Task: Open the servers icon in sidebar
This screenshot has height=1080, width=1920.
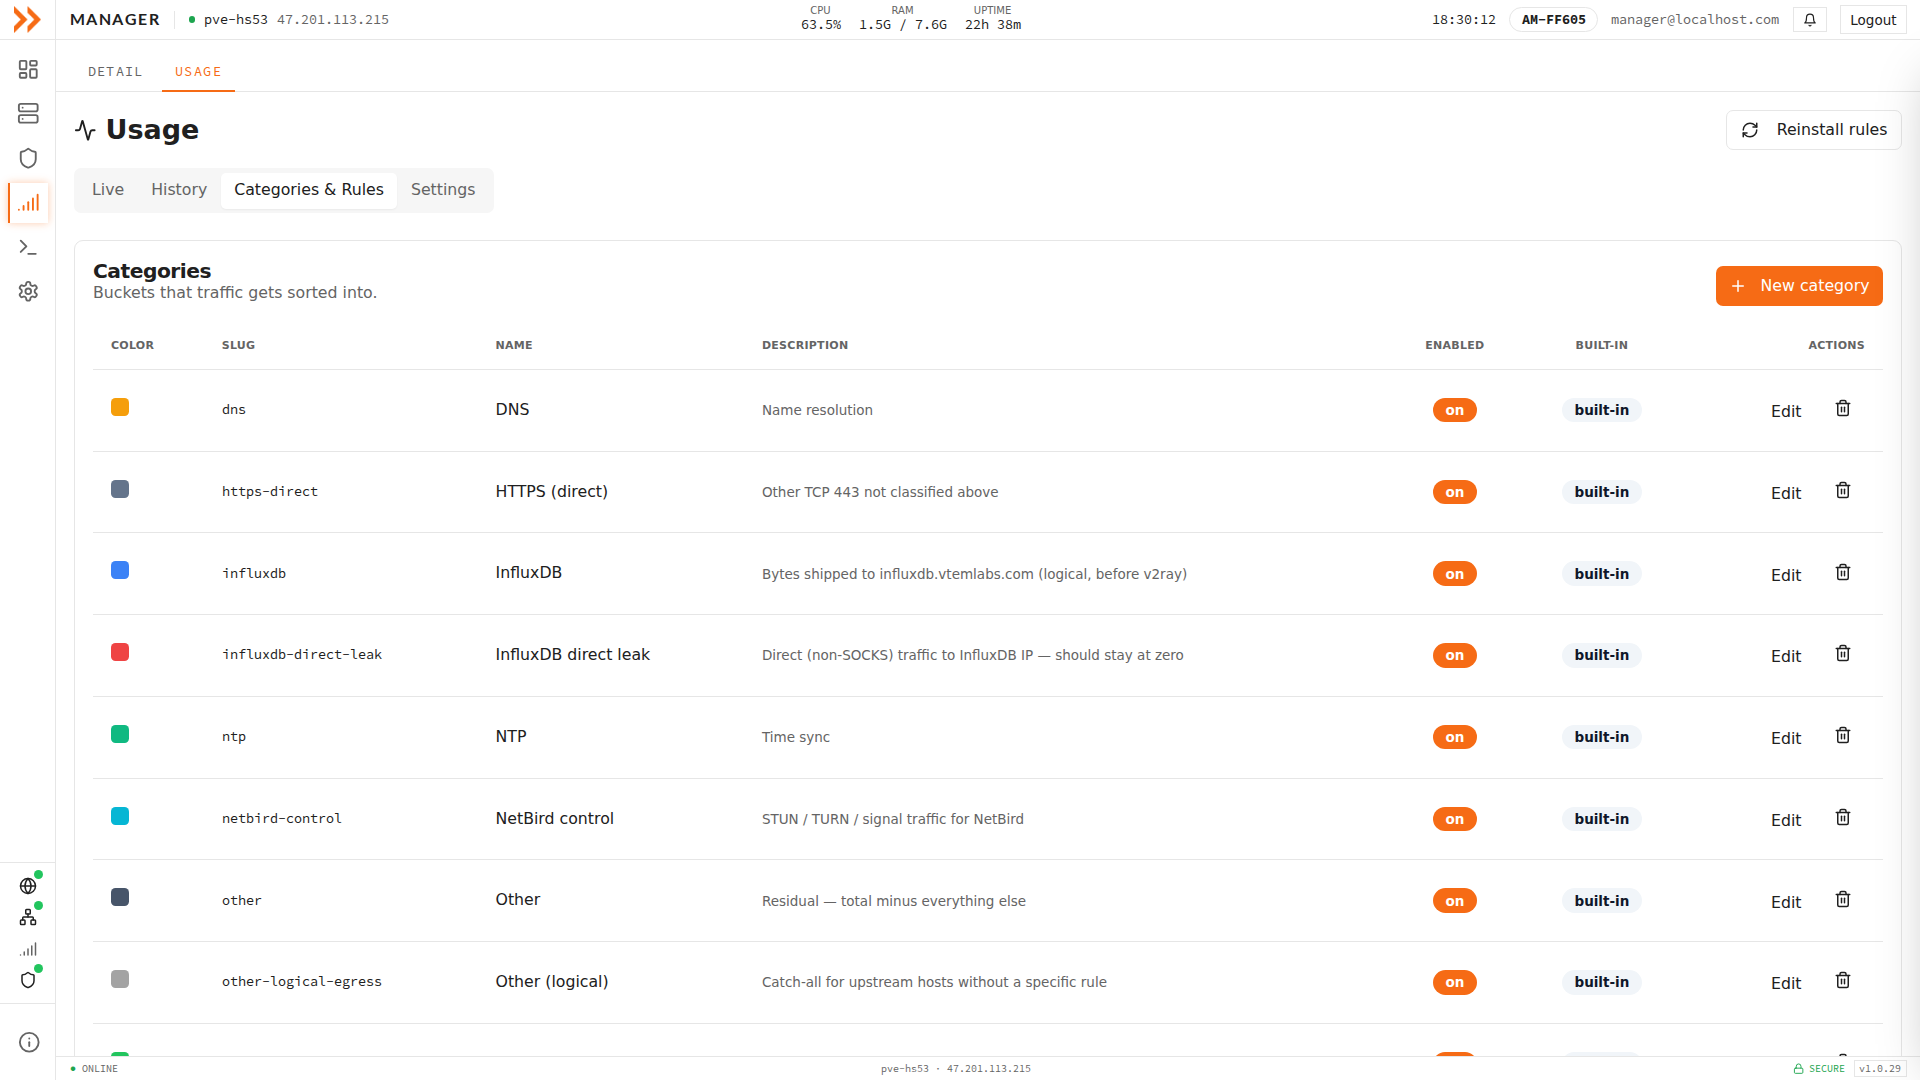Action: pyautogui.click(x=28, y=114)
